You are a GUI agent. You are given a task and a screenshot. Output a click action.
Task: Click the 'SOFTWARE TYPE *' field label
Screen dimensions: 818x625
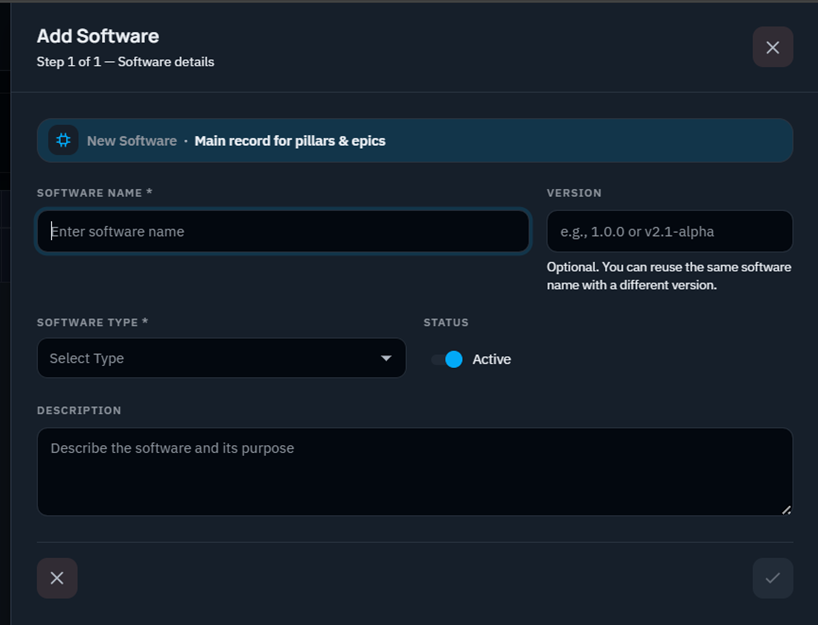(x=92, y=322)
